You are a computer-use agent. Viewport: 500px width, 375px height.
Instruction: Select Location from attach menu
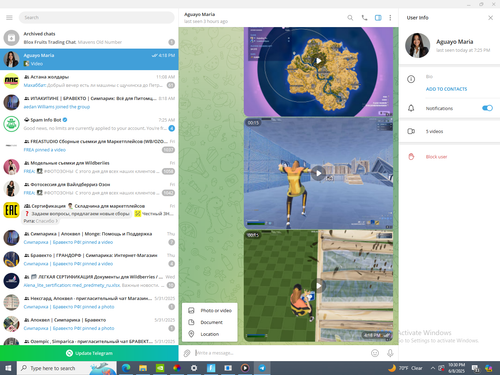[x=210, y=334]
